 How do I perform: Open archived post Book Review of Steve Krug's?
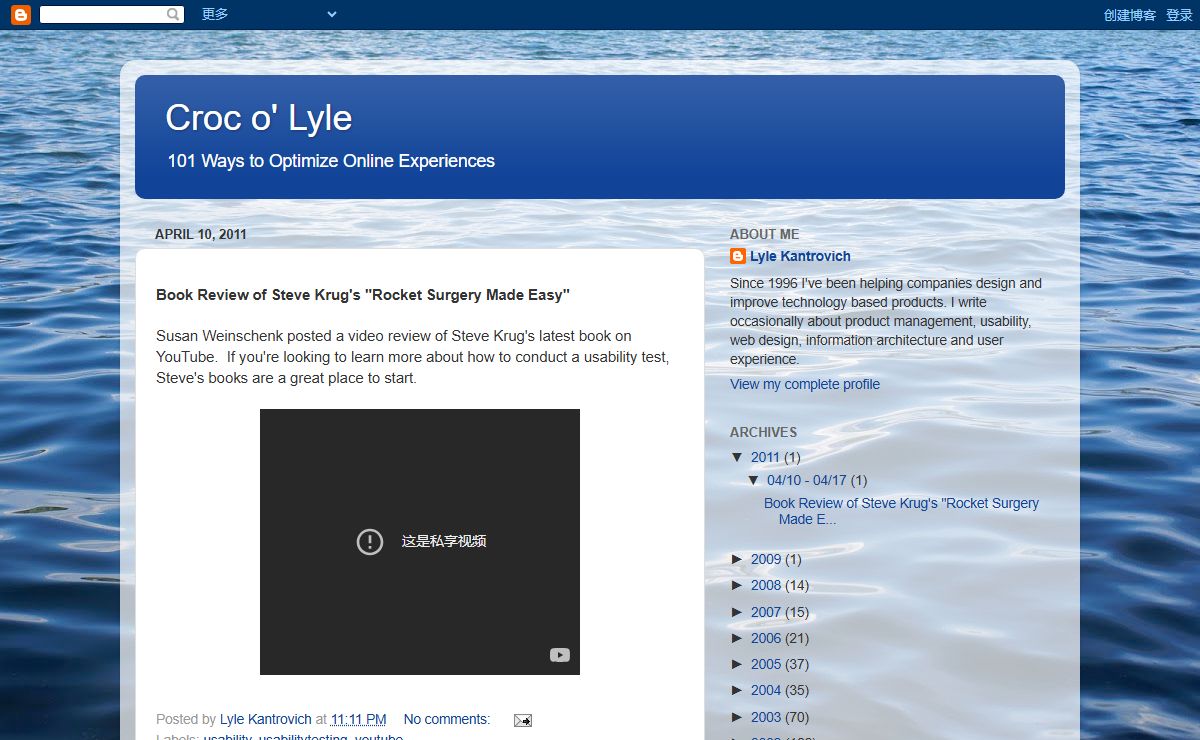pyautogui.click(x=901, y=511)
